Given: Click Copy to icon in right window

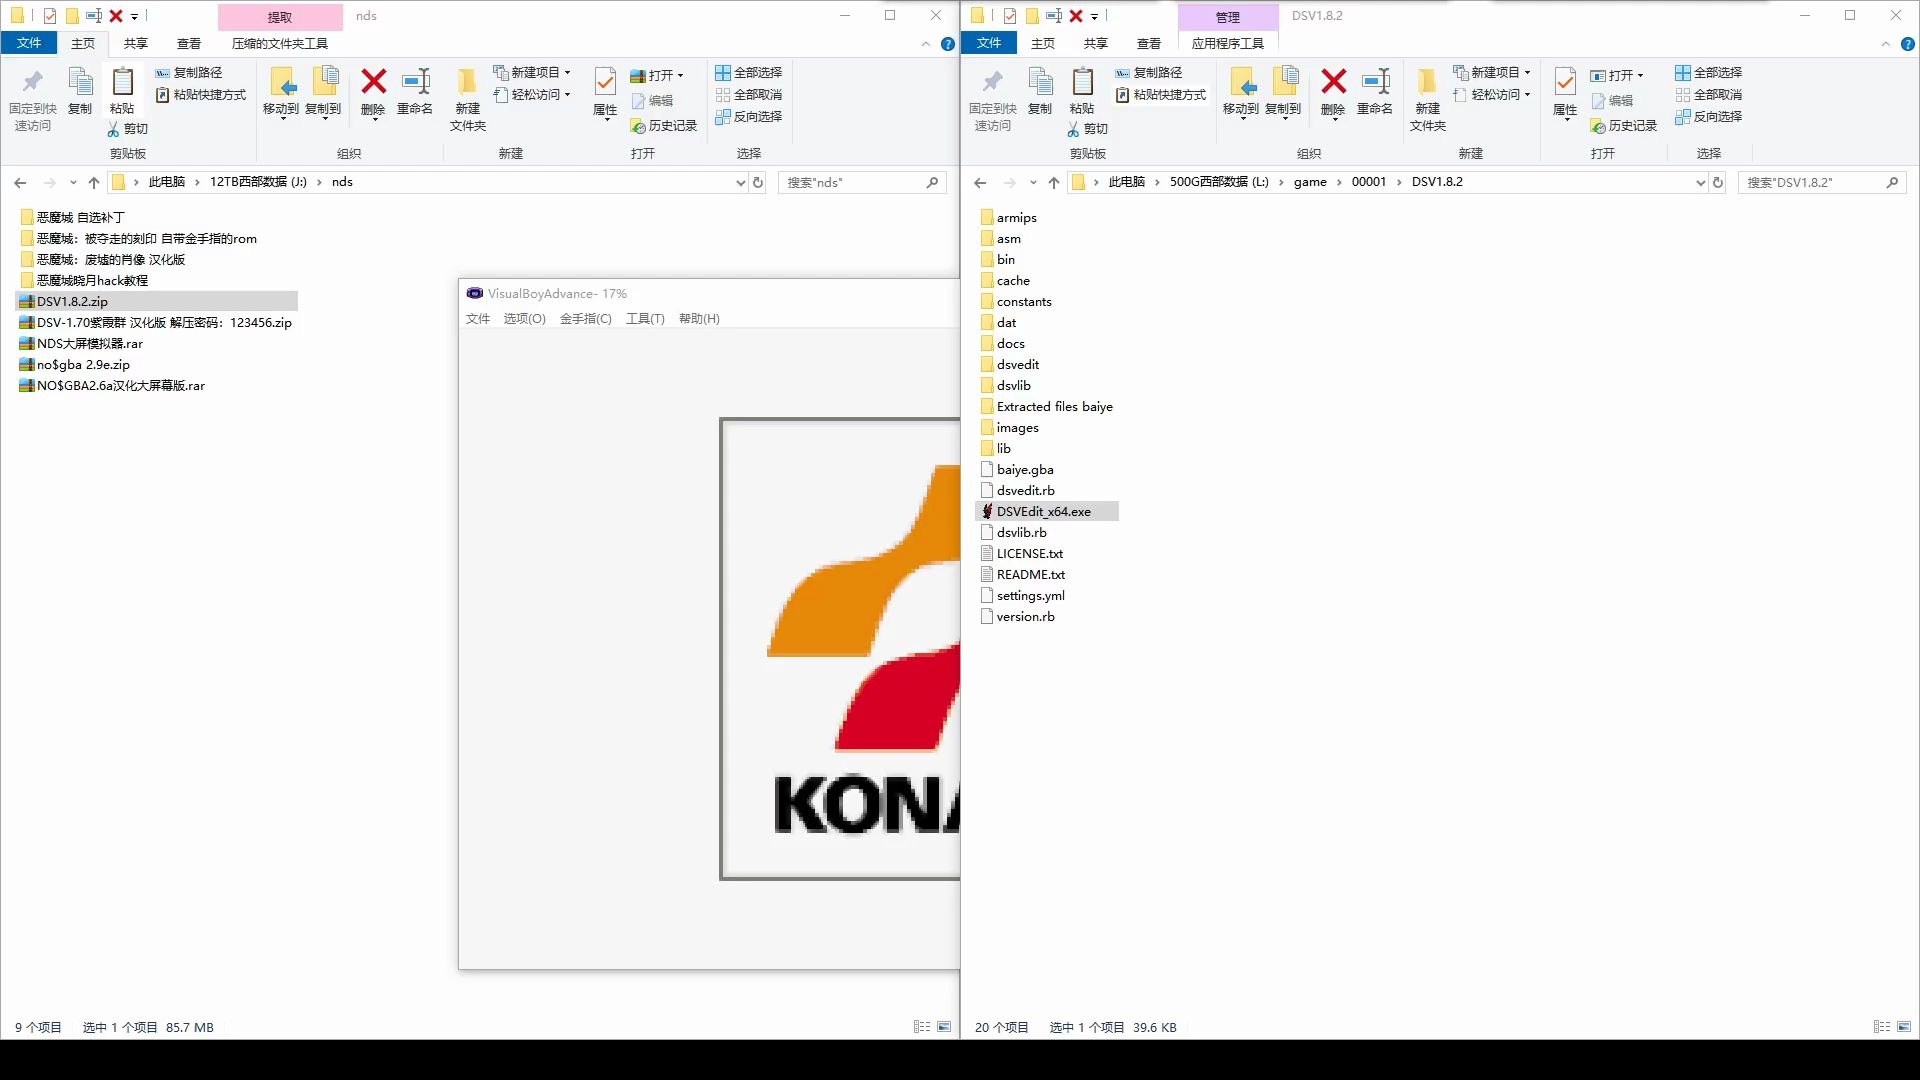Looking at the screenshot, I should pos(1283,92).
